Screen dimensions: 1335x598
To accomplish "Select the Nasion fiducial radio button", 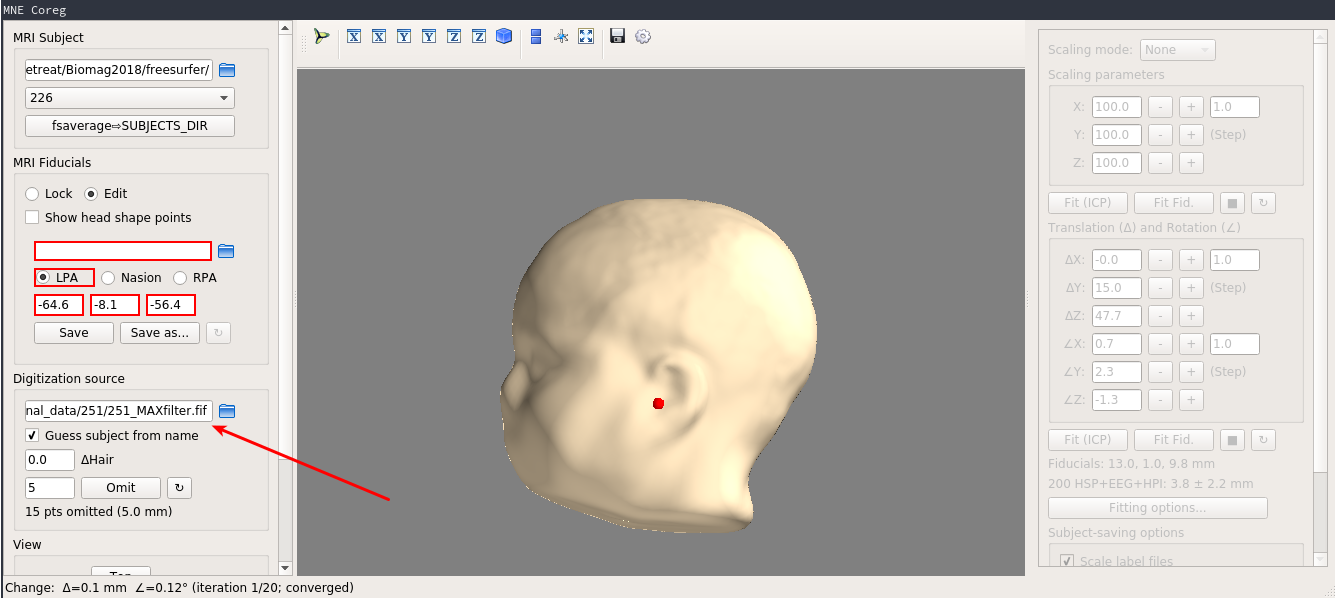I will (x=108, y=278).
